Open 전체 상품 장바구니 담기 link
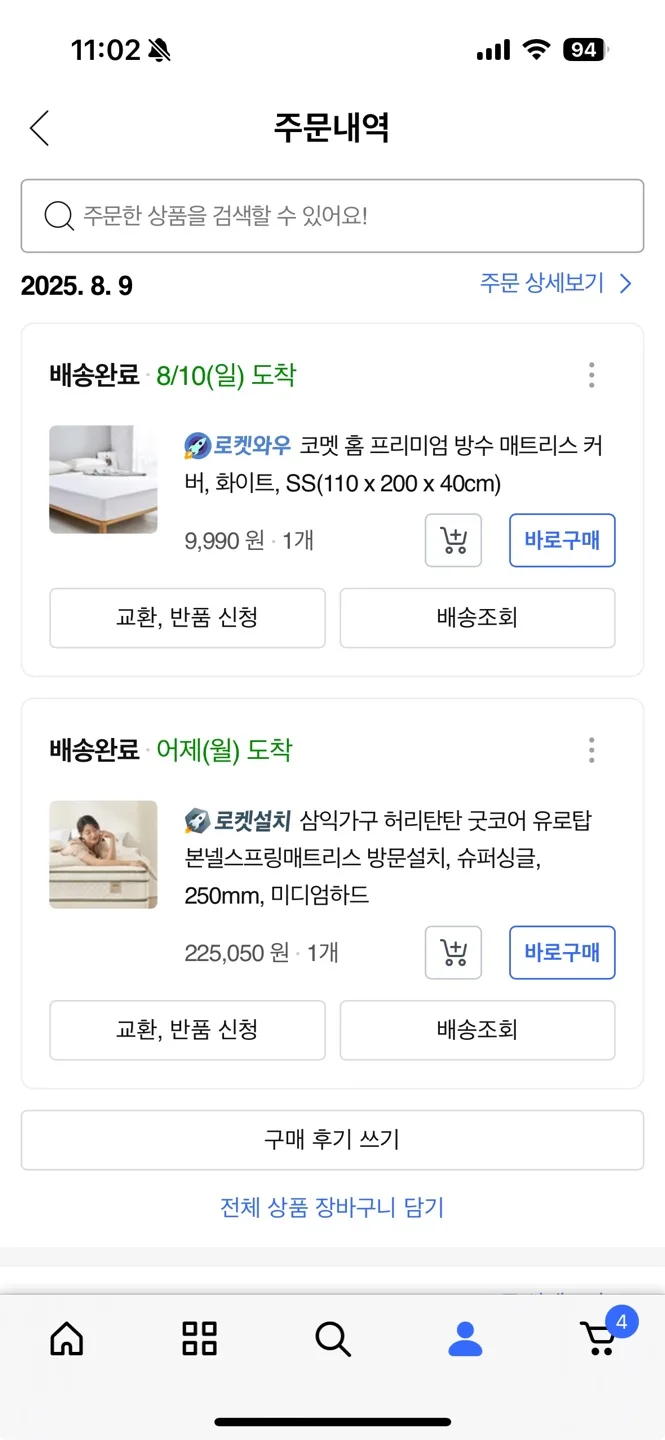 [332, 1208]
